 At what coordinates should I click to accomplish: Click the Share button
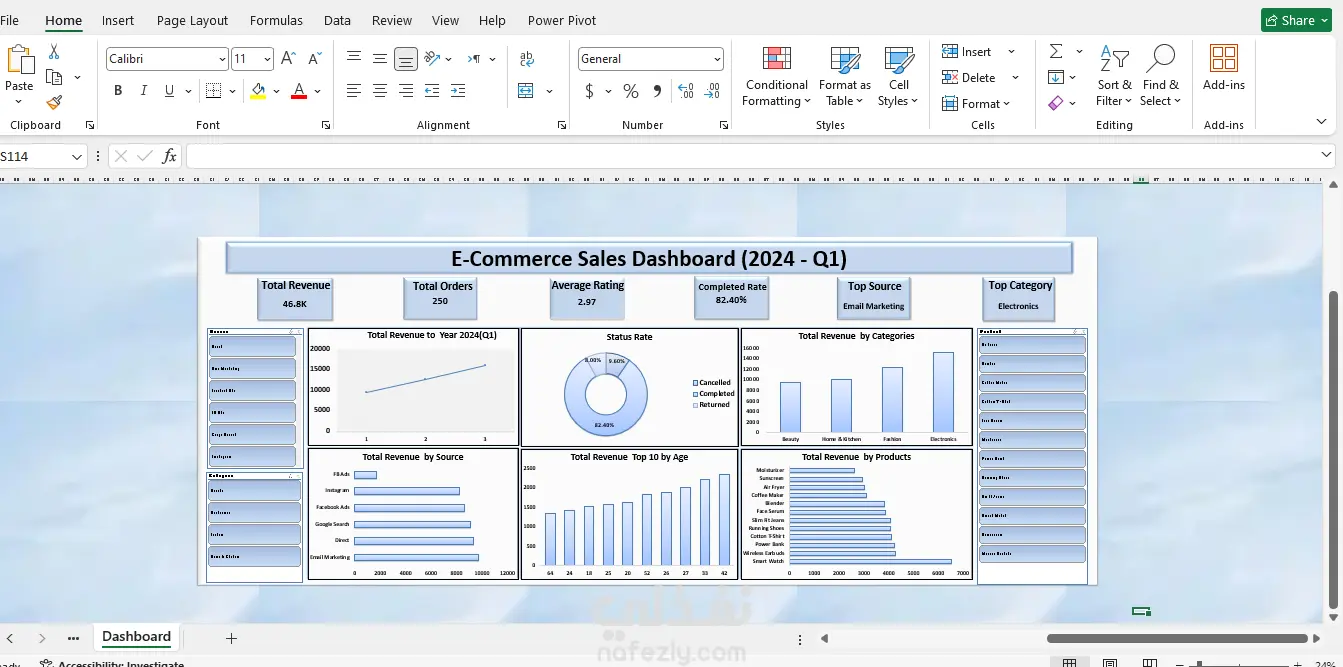click(1295, 20)
